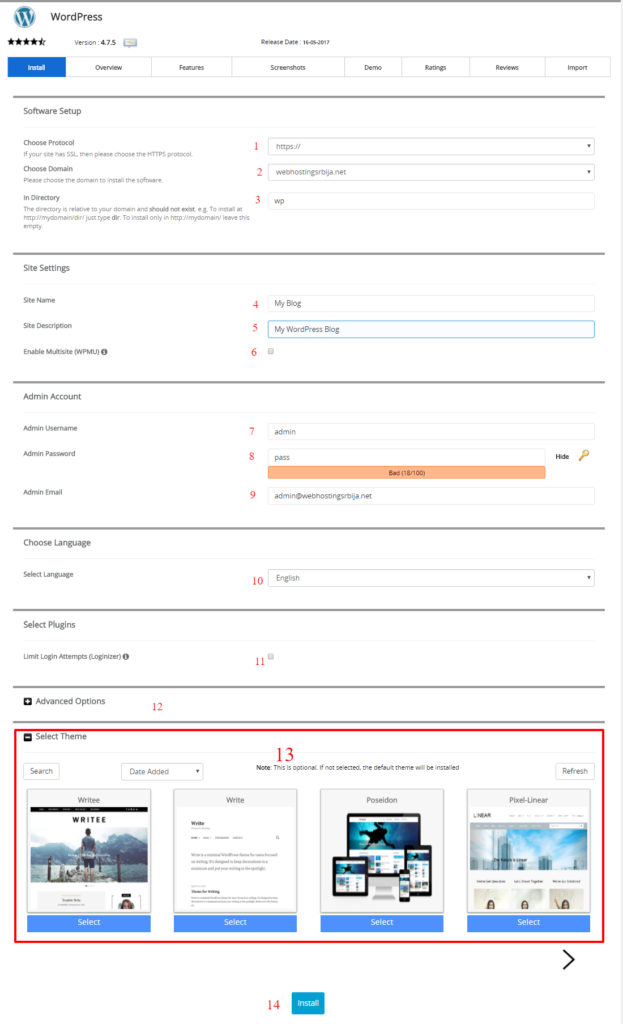
Task: Open the Choose Protocol dropdown
Action: (x=431, y=146)
